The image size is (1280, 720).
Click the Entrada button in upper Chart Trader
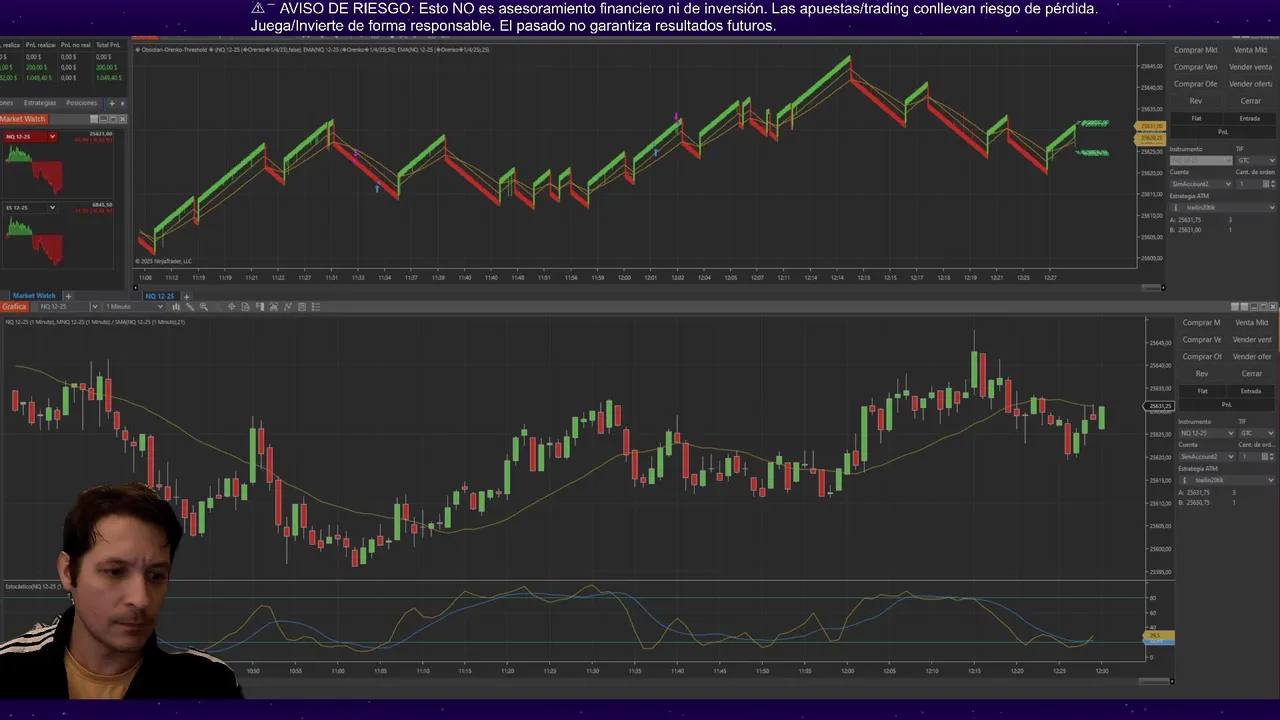pyautogui.click(x=1250, y=118)
